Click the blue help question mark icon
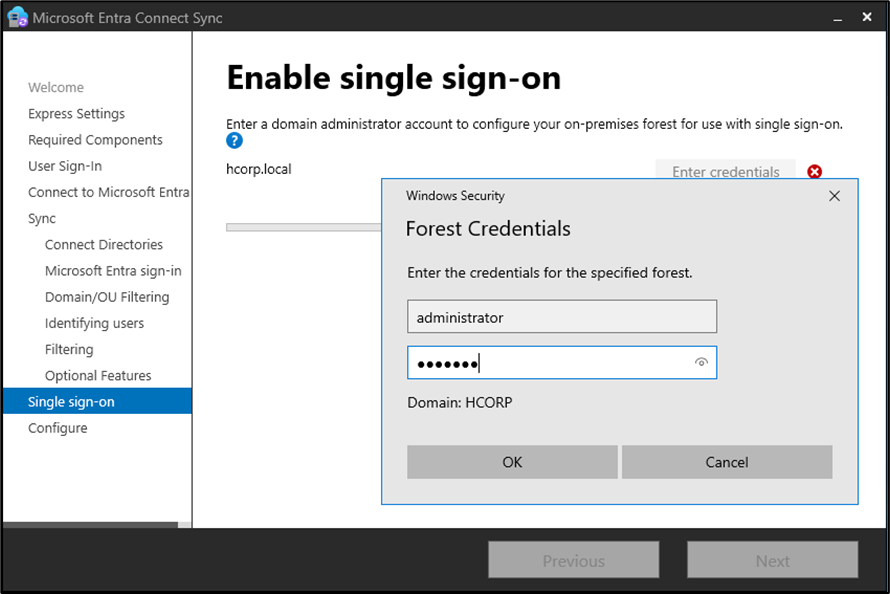 coord(235,141)
